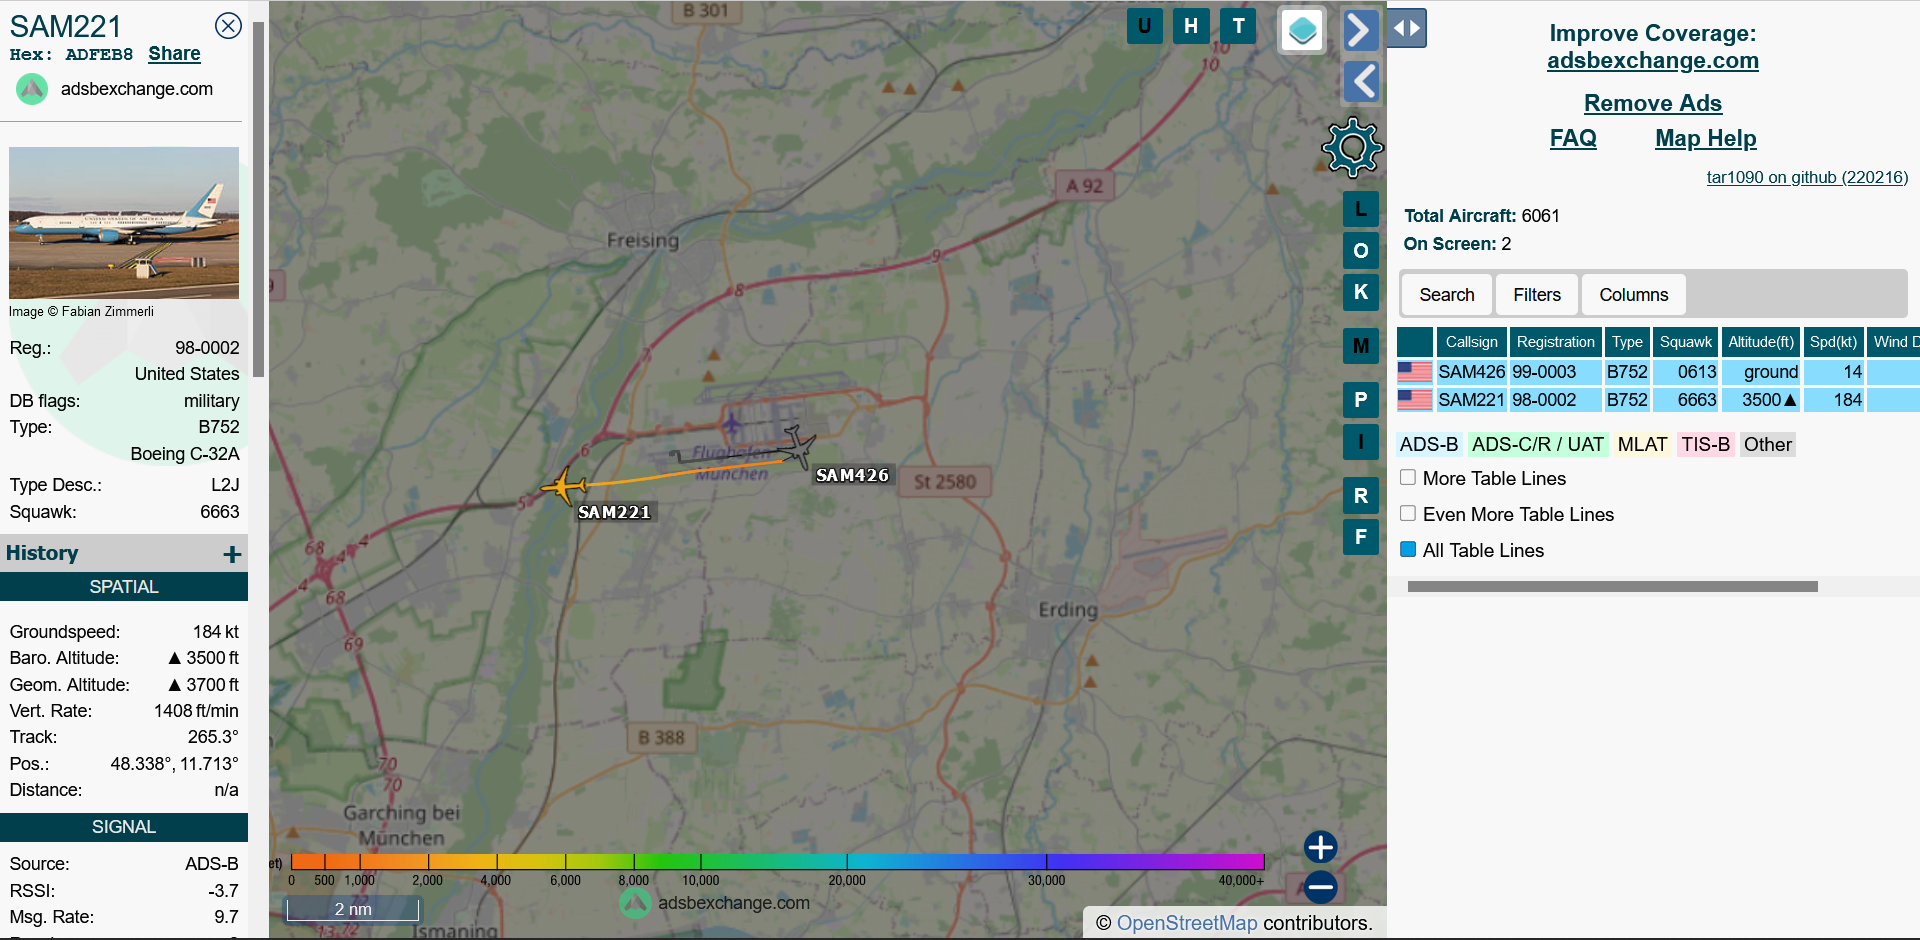Click the Share link
This screenshot has width=1920, height=940.
click(174, 54)
